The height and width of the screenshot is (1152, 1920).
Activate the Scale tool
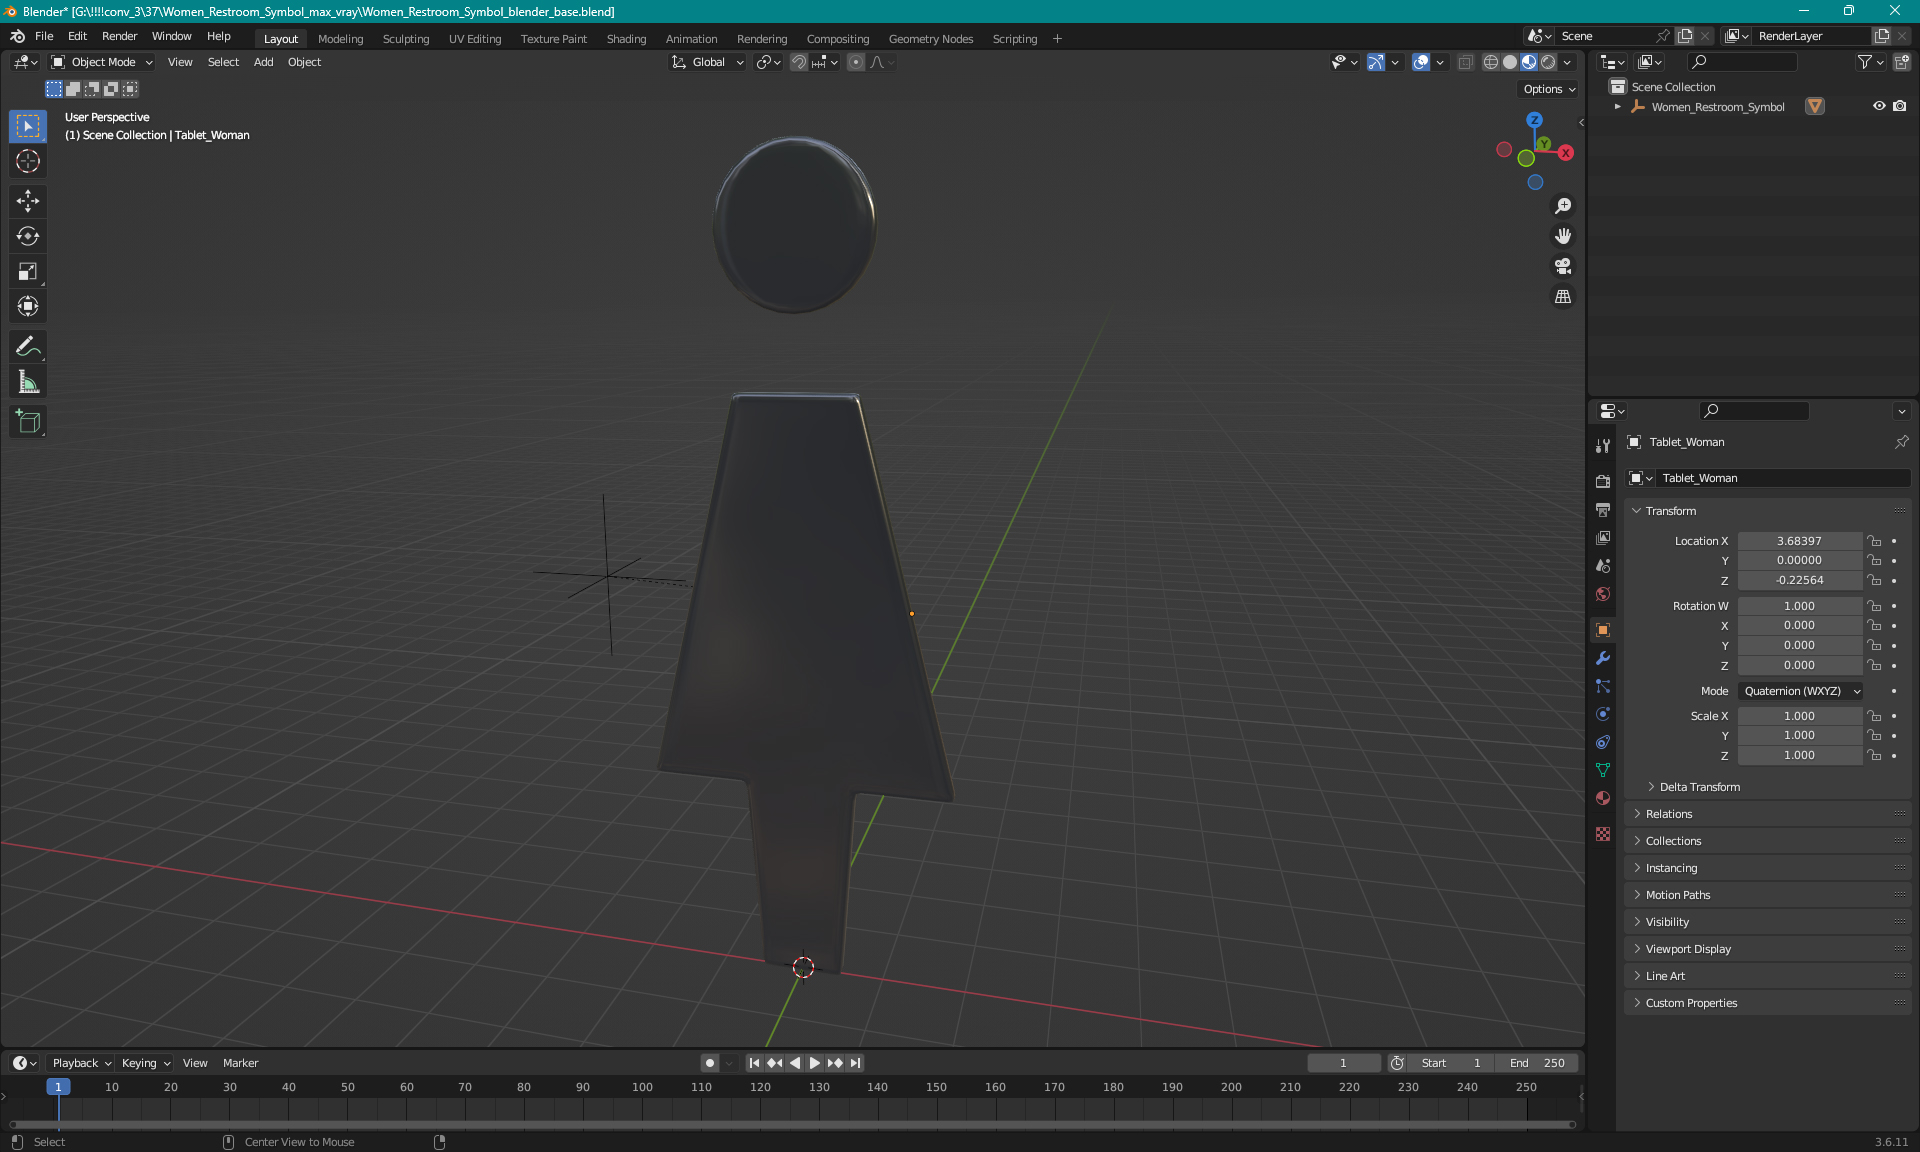tap(28, 271)
